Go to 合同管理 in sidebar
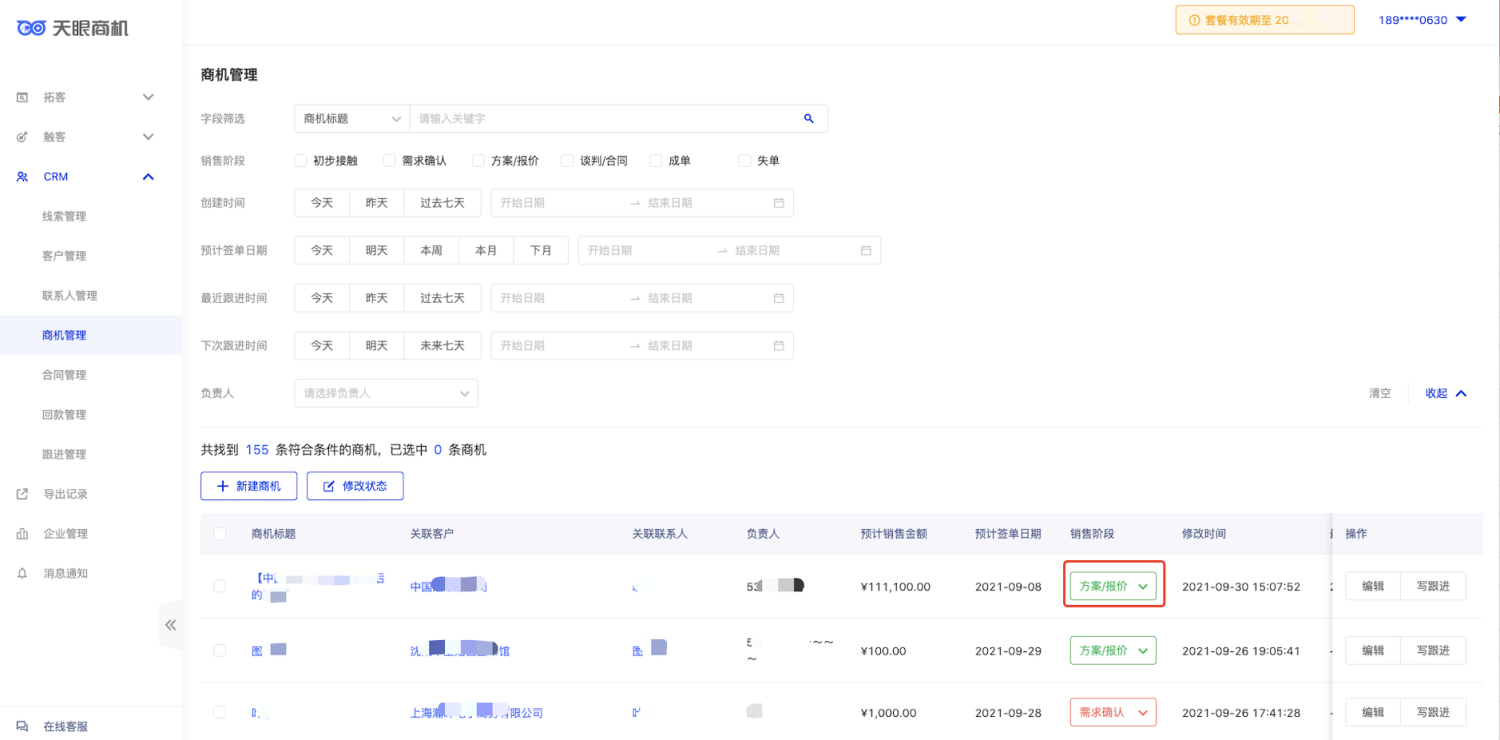The image size is (1500, 740). click(64, 375)
